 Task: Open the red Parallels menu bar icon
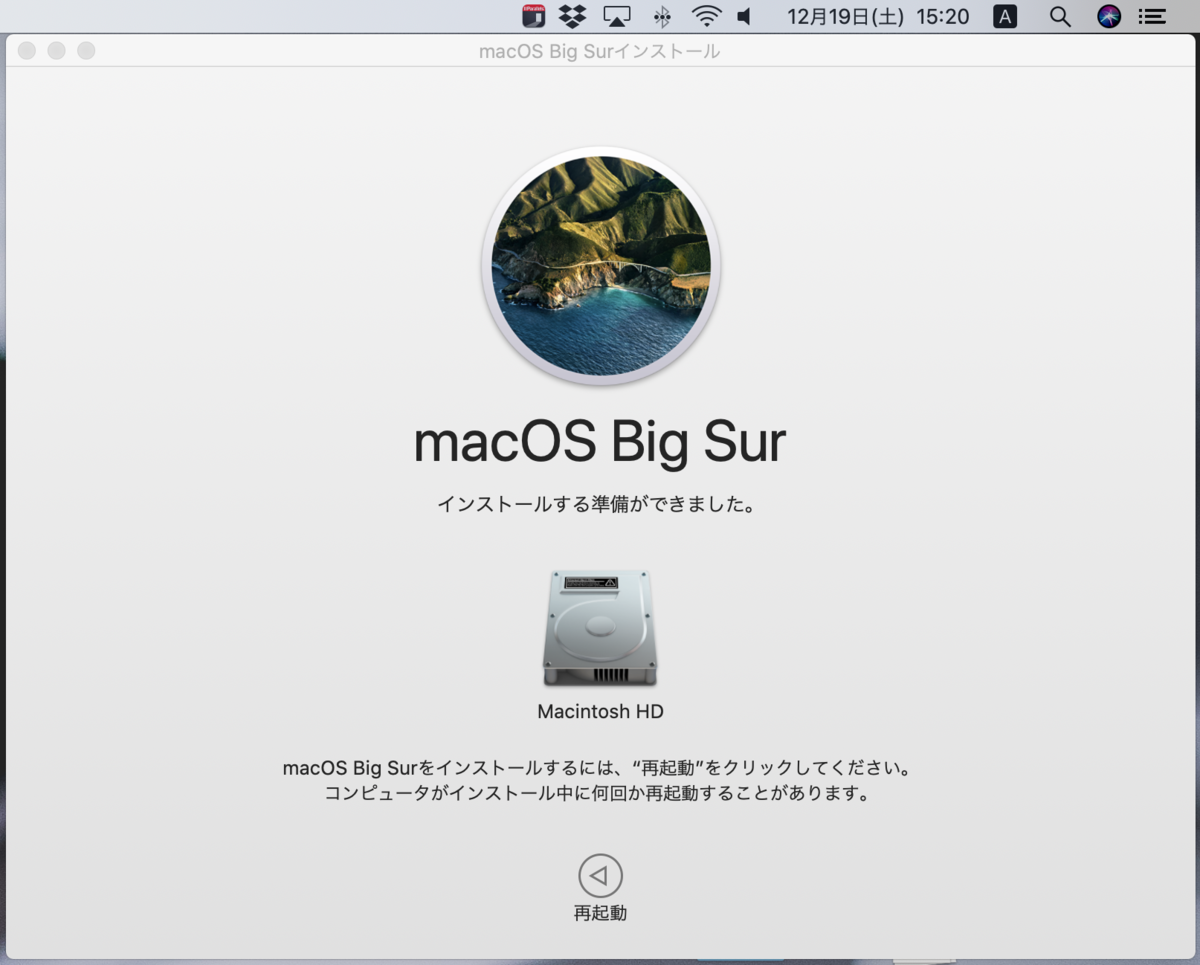534,16
